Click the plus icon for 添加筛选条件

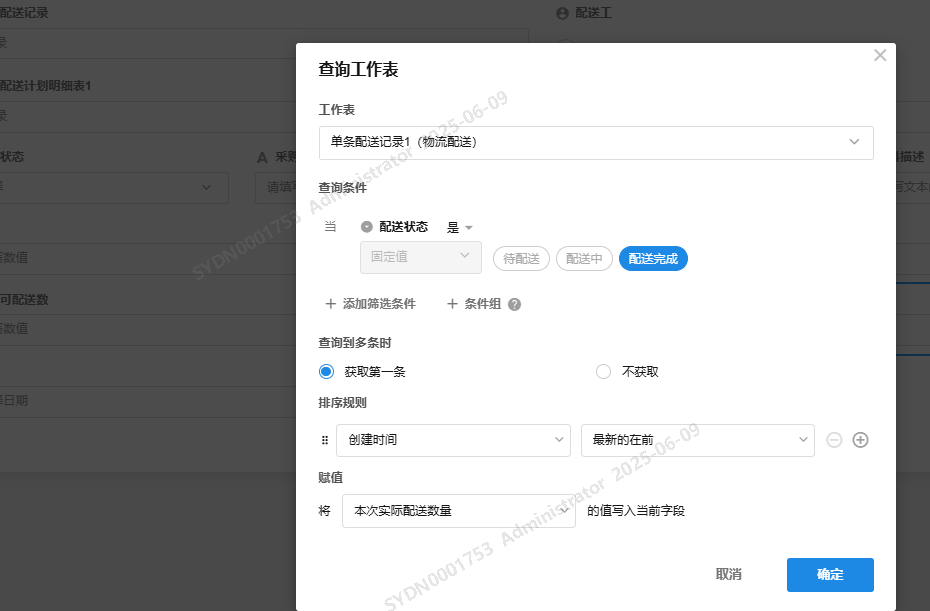pos(330,304)
